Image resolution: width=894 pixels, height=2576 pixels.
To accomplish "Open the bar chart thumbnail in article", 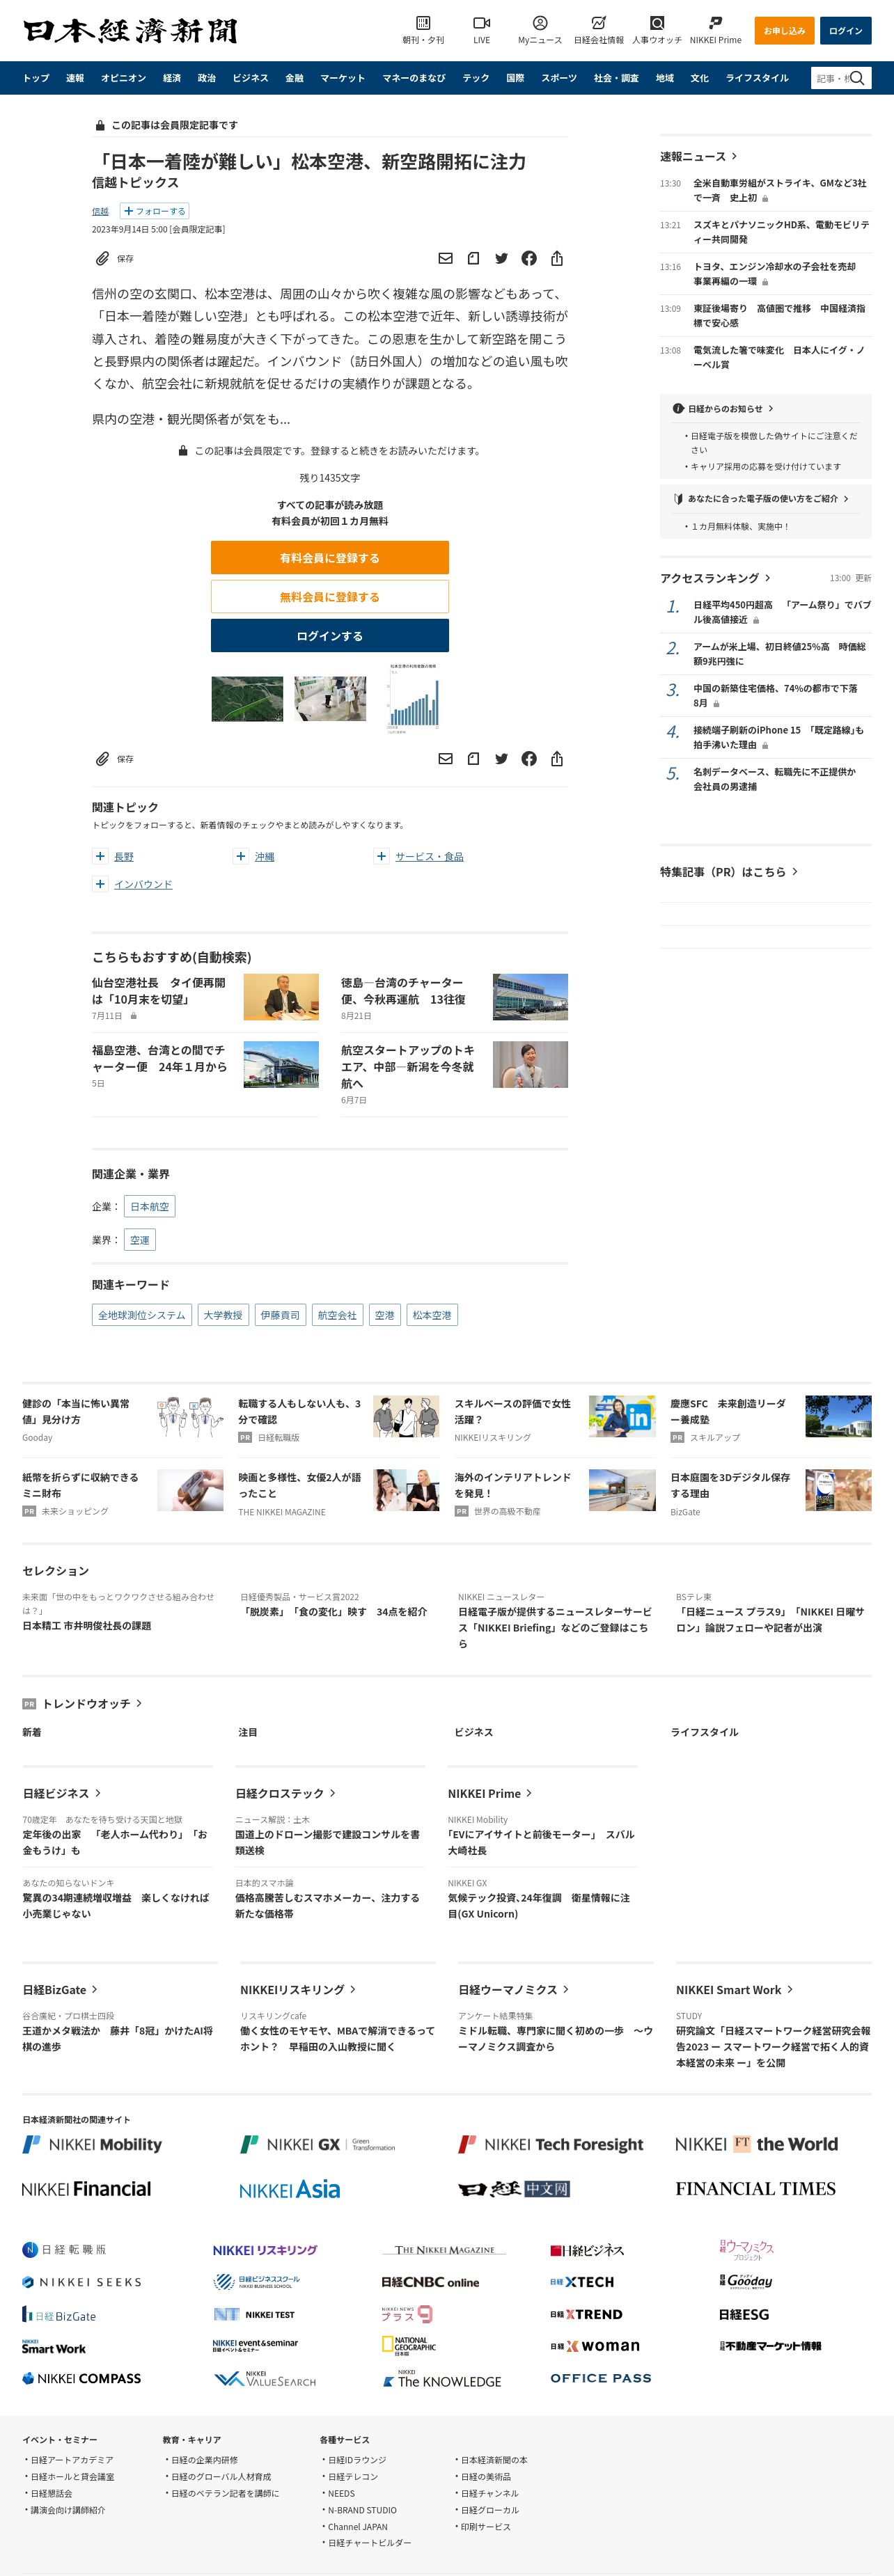I will [412, 698].
